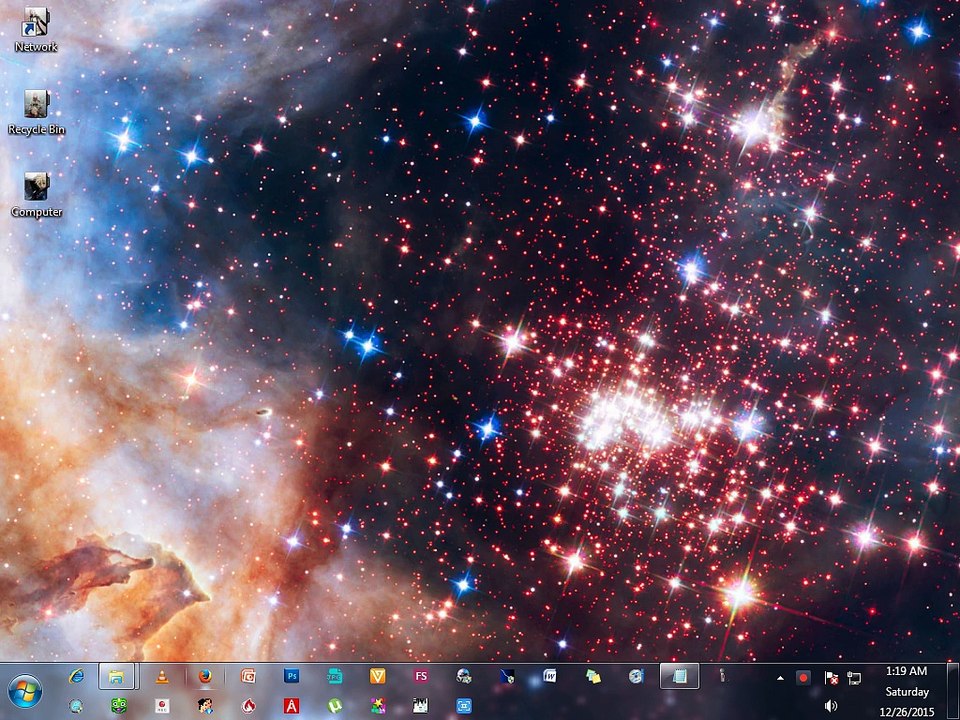This screenshot has width=960, height=720.
Task: Launch Adobe Photoshop from taskbar
Action: [291, 676]
